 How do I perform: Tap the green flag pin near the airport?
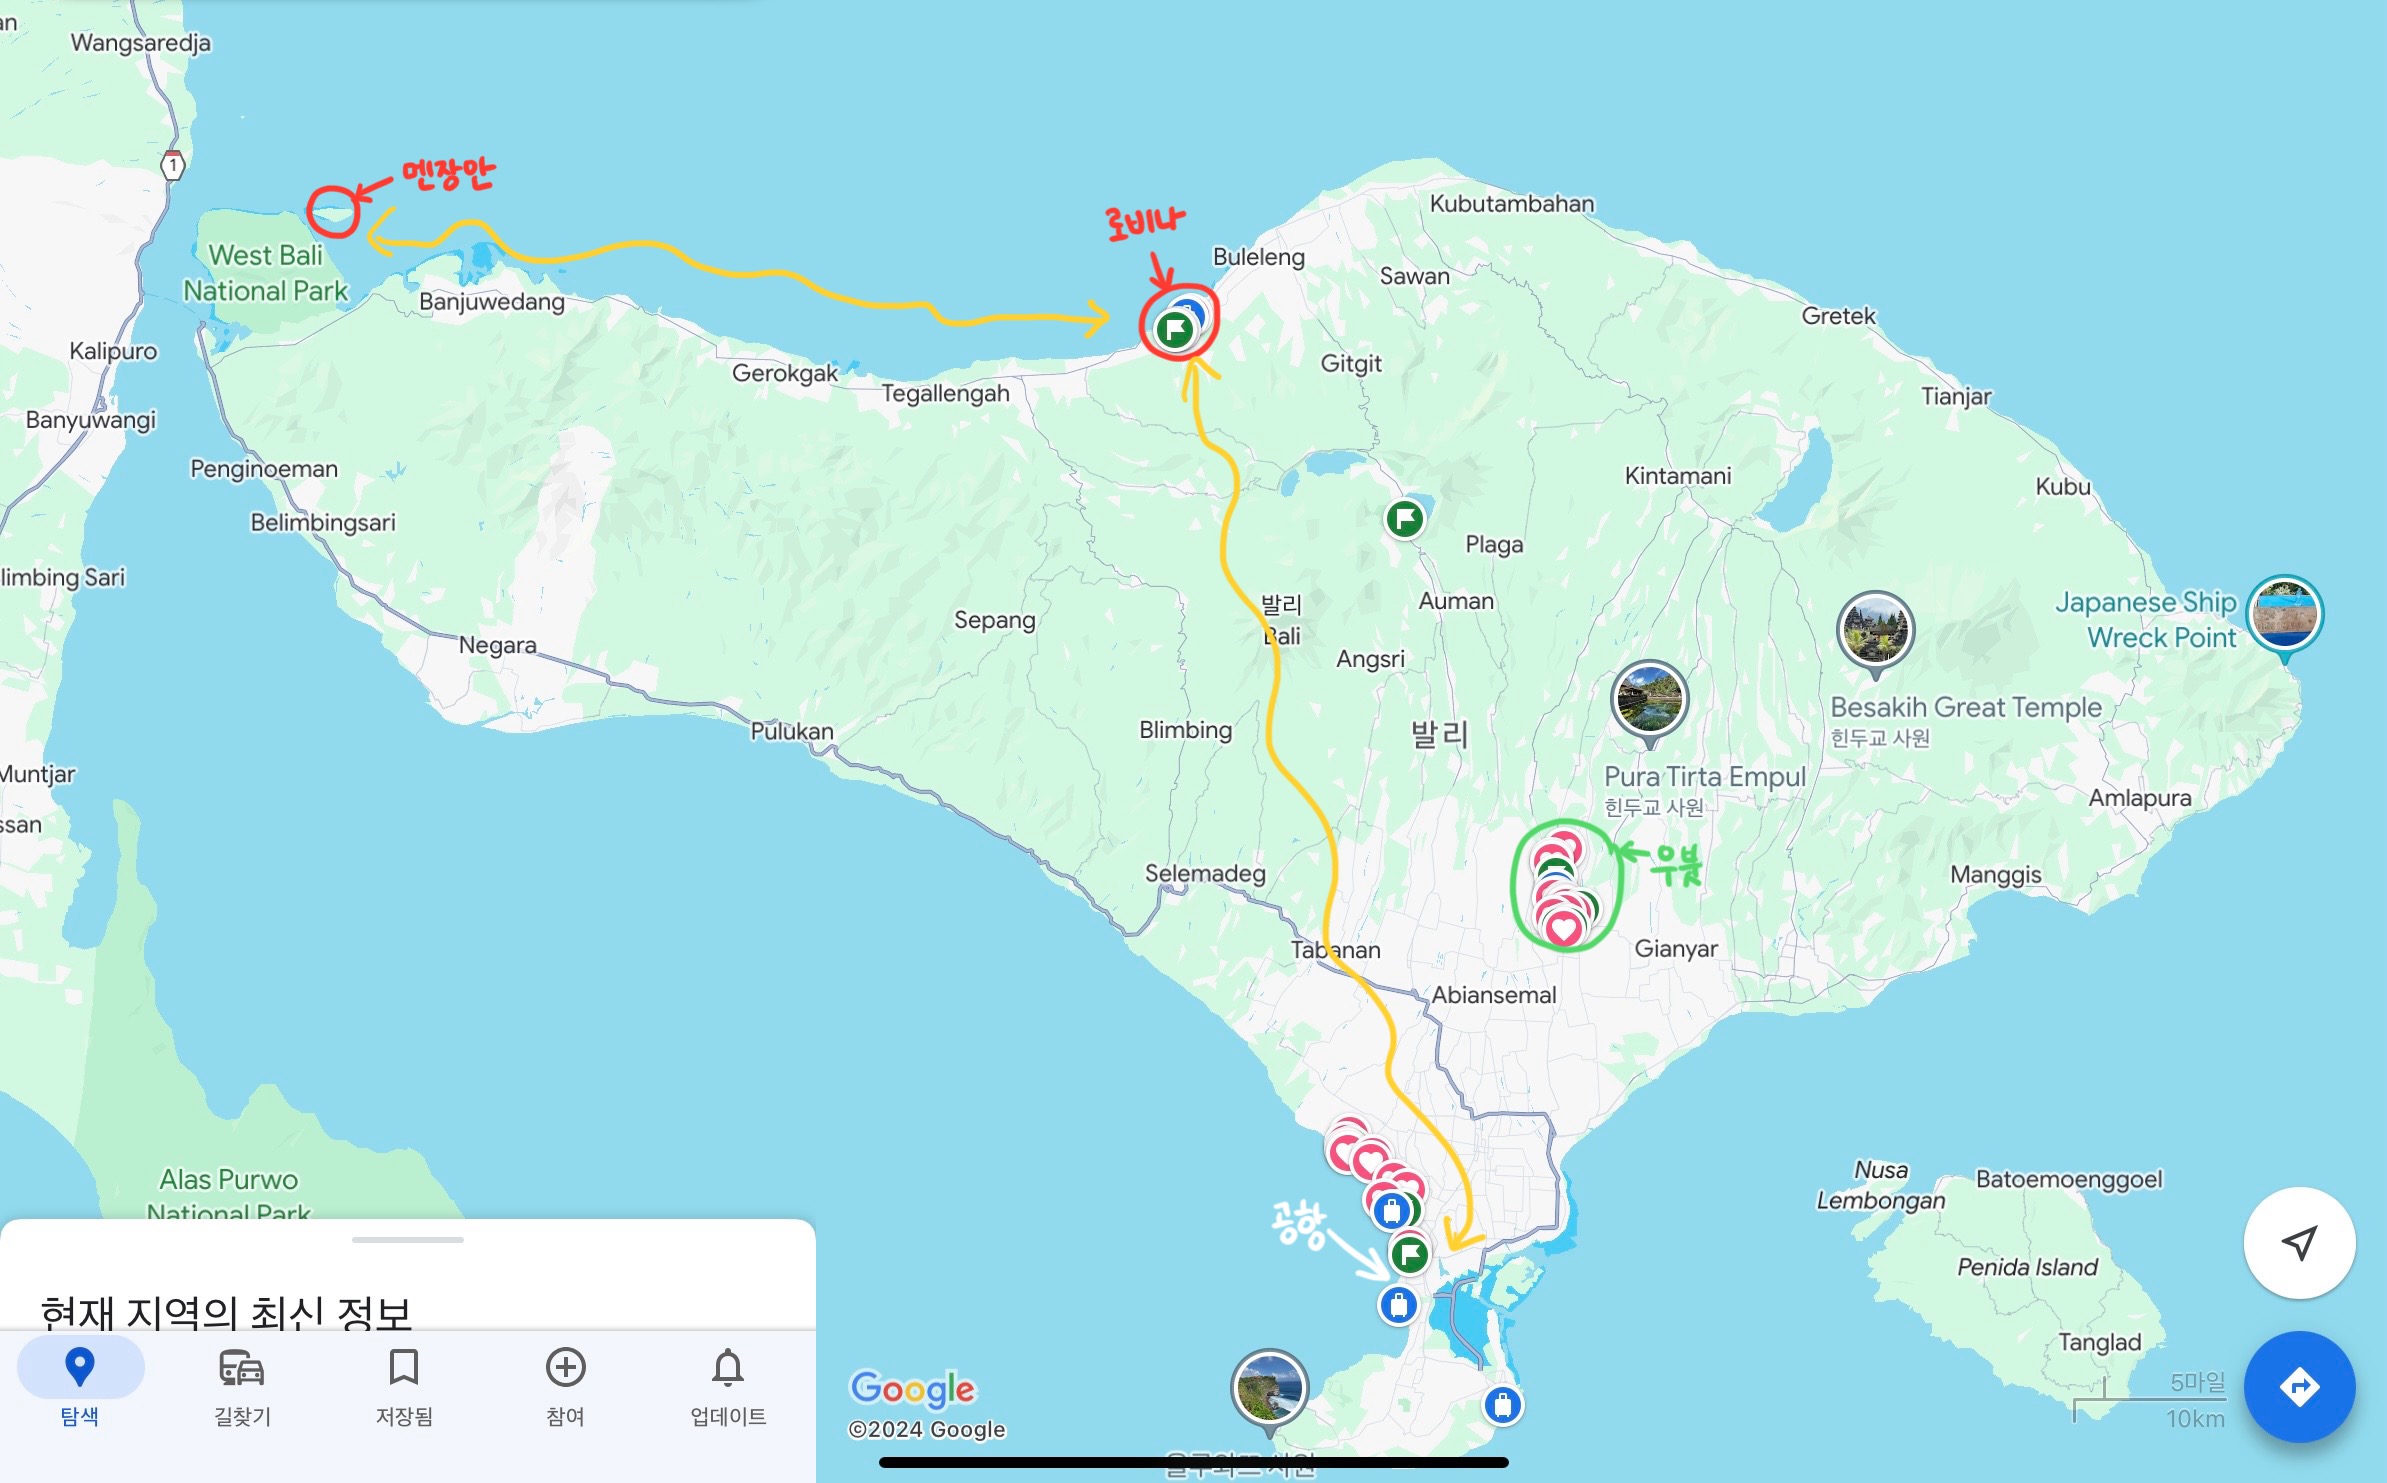tap(1409, 1253)
